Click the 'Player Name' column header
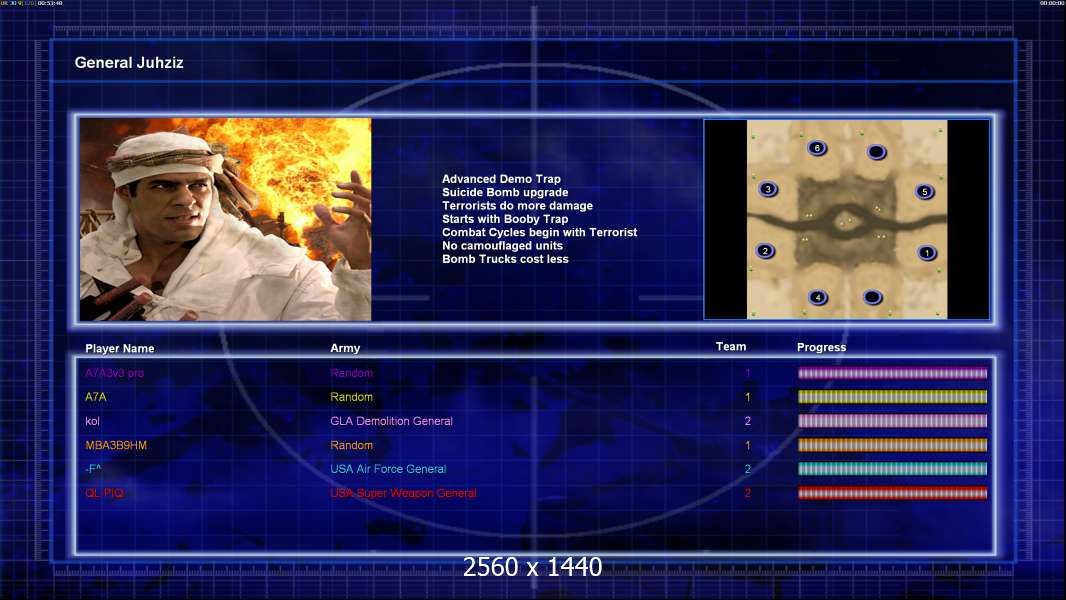This screenshot has width=1066, height=600. (120, 349)
